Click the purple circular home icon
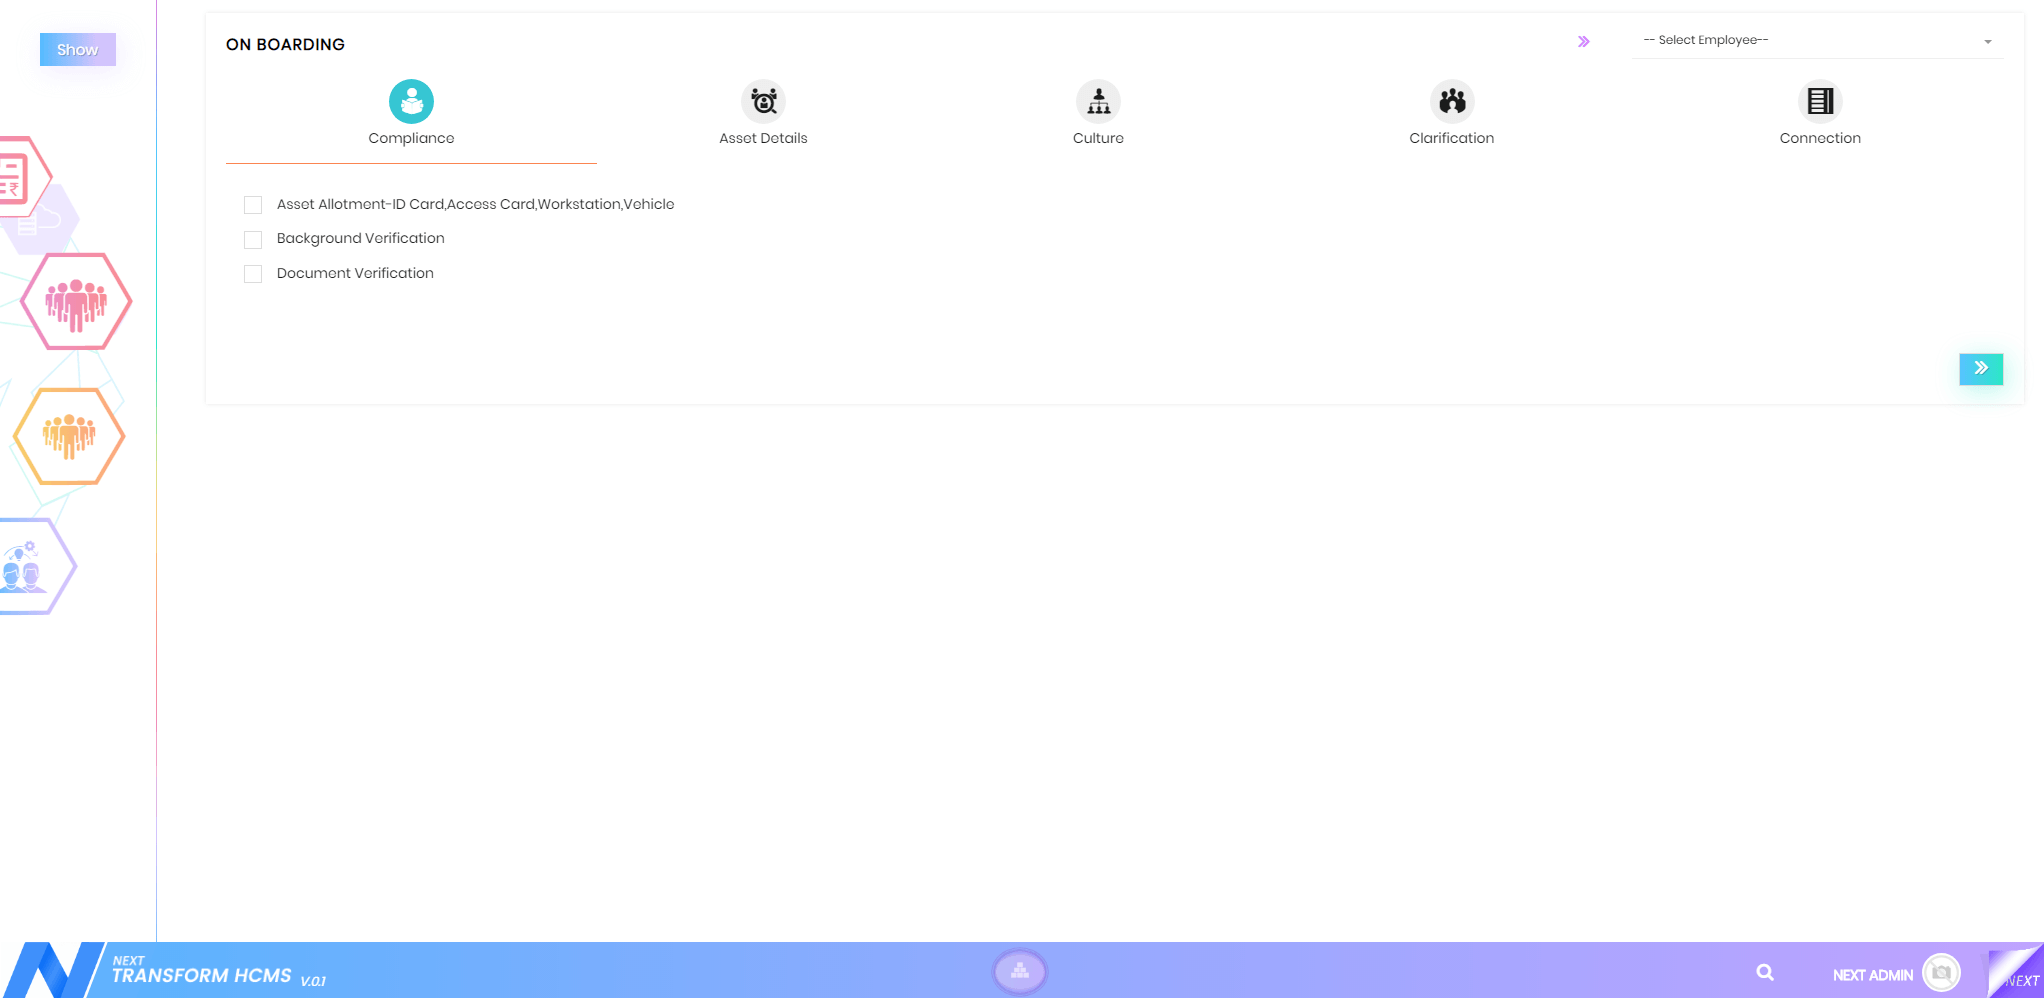The image size is (2044, 998). 1019,971
